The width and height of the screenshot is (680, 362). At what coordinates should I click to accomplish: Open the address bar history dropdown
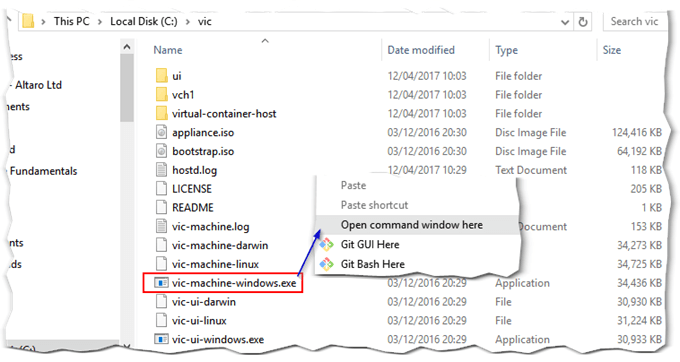(565, 22)
